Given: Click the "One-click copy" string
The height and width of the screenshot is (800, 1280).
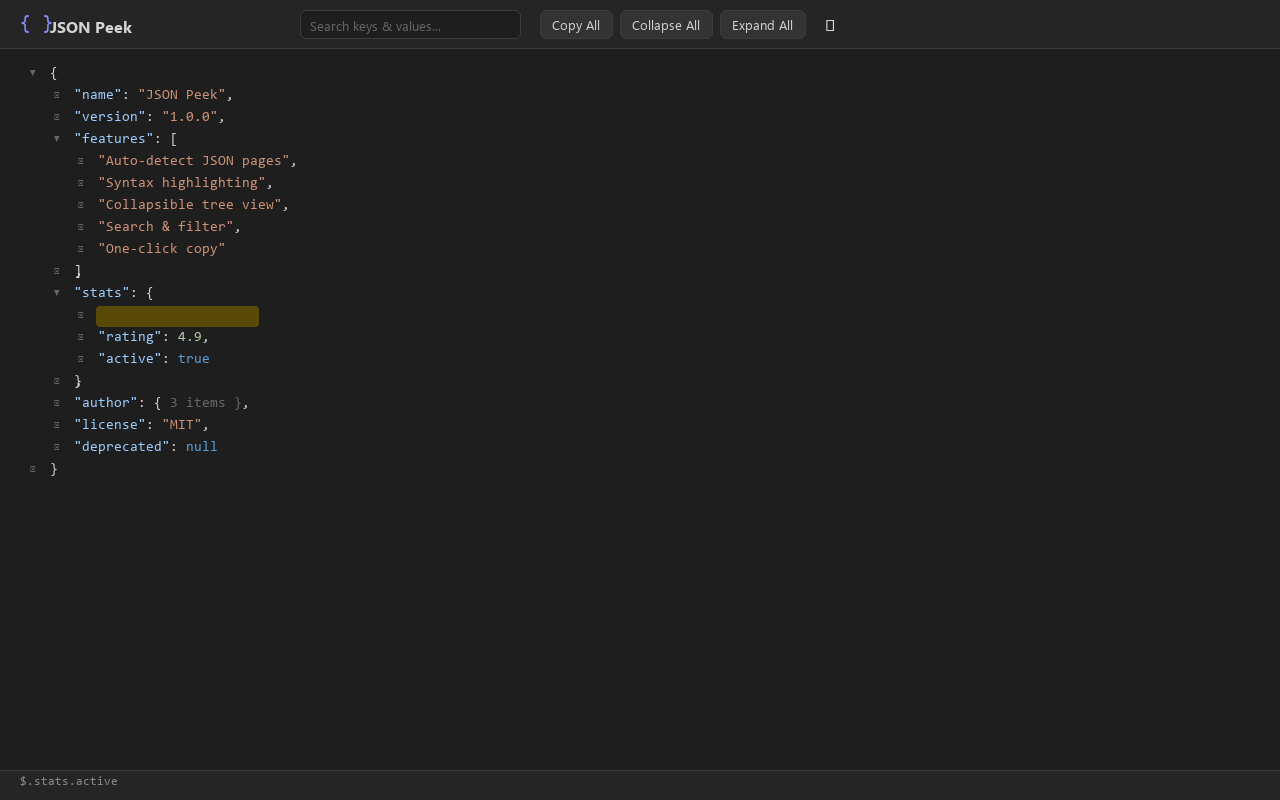Looking at the screenshot, I should (x=162, y=249).
